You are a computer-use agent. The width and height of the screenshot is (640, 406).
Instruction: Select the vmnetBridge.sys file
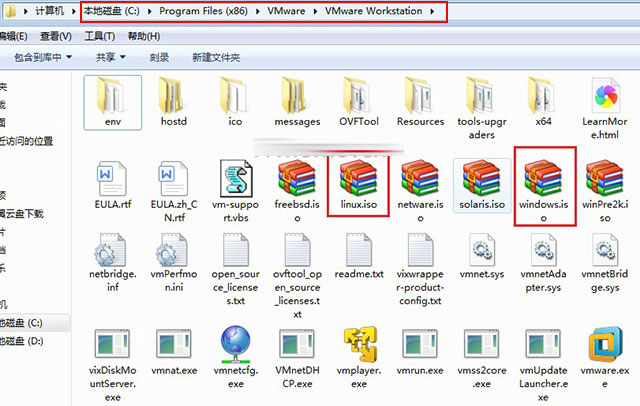pyautogui.click(x=605, y=263)
